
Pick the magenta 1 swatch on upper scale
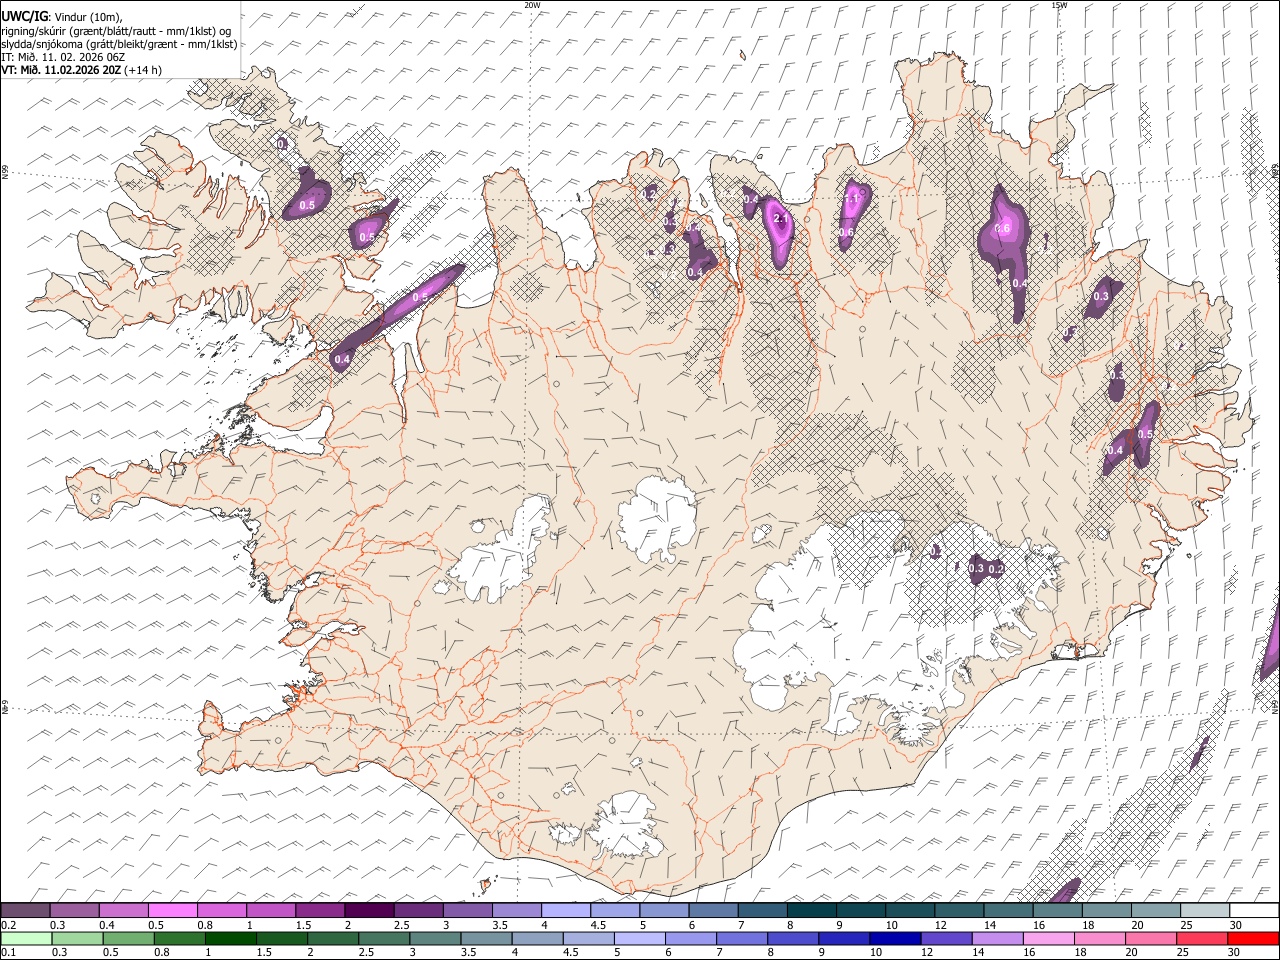point(270,911)
